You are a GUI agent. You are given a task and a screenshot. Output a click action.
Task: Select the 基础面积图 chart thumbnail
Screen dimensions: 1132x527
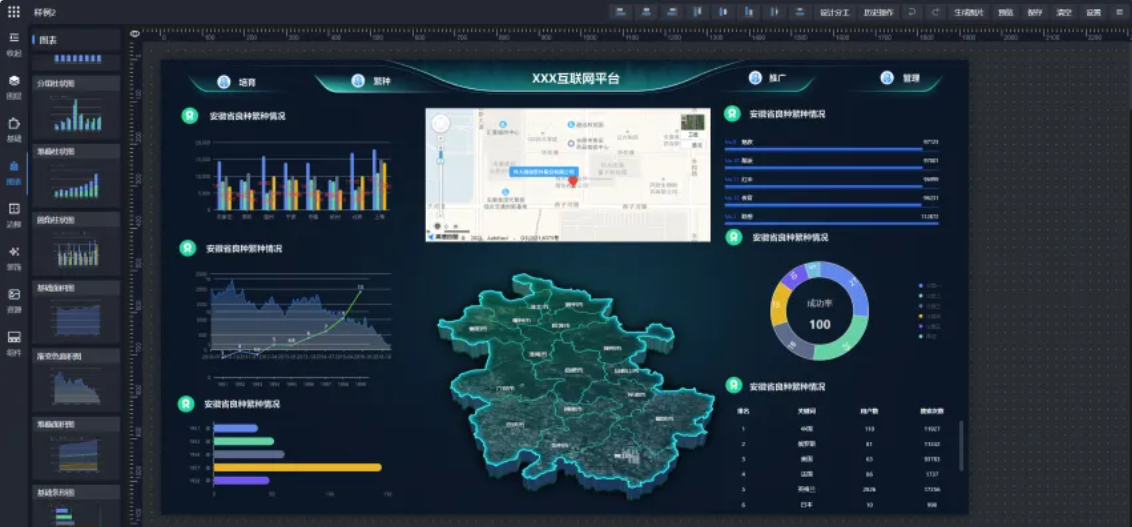coord(76,311)
